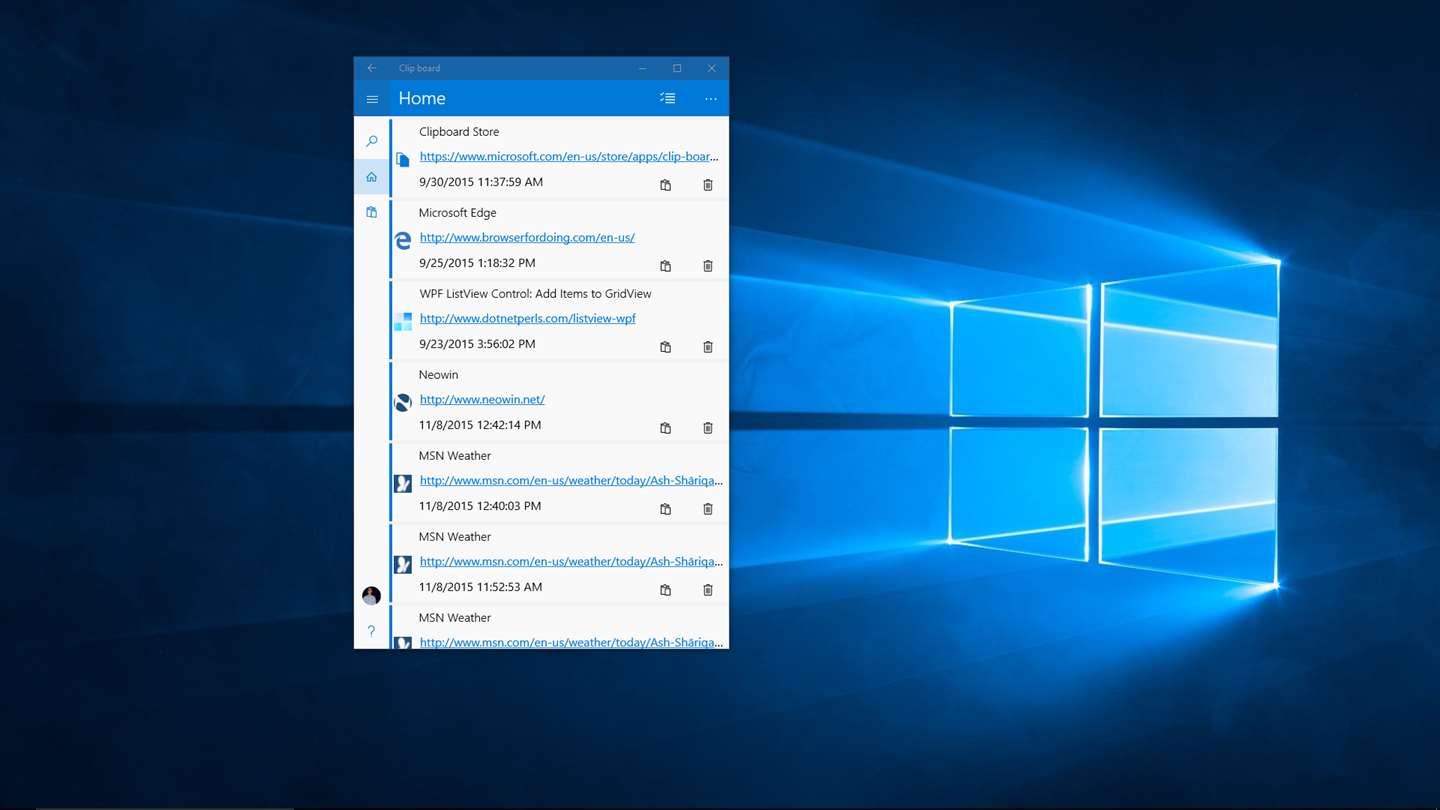
Task: Click the Home page heading
Action: pos(422,98)
